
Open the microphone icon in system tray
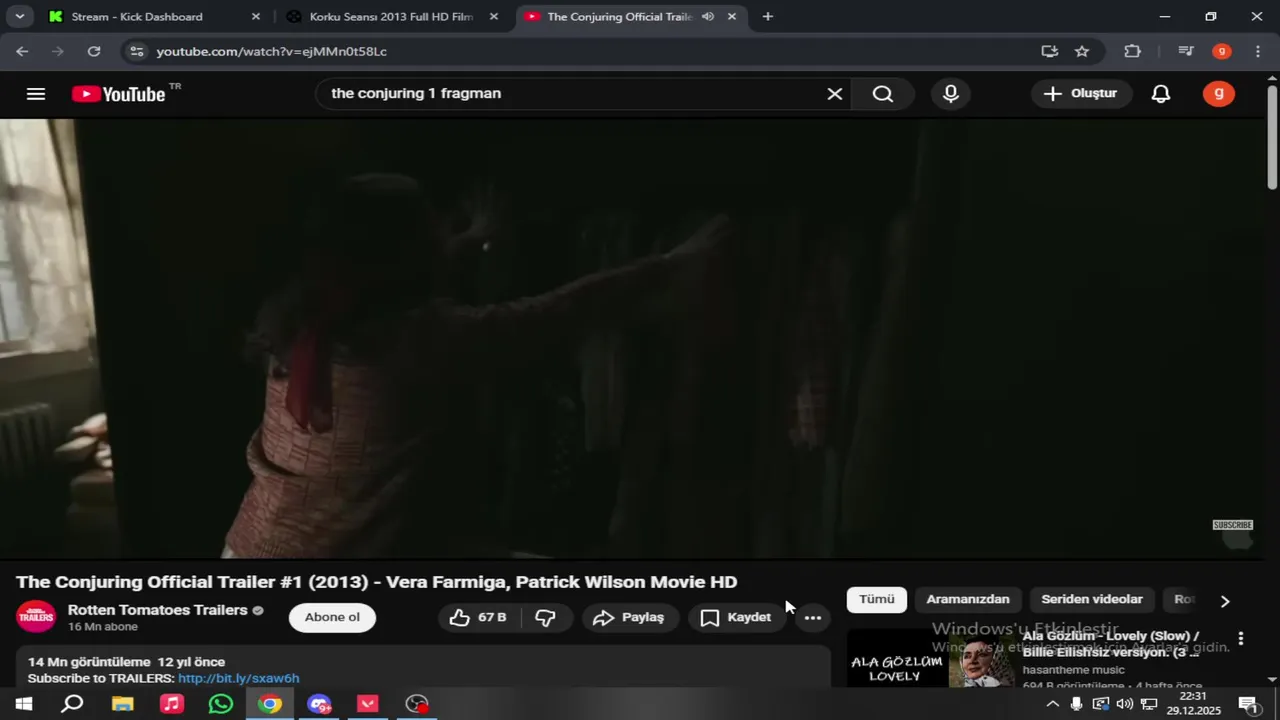tap(1076, 704)
